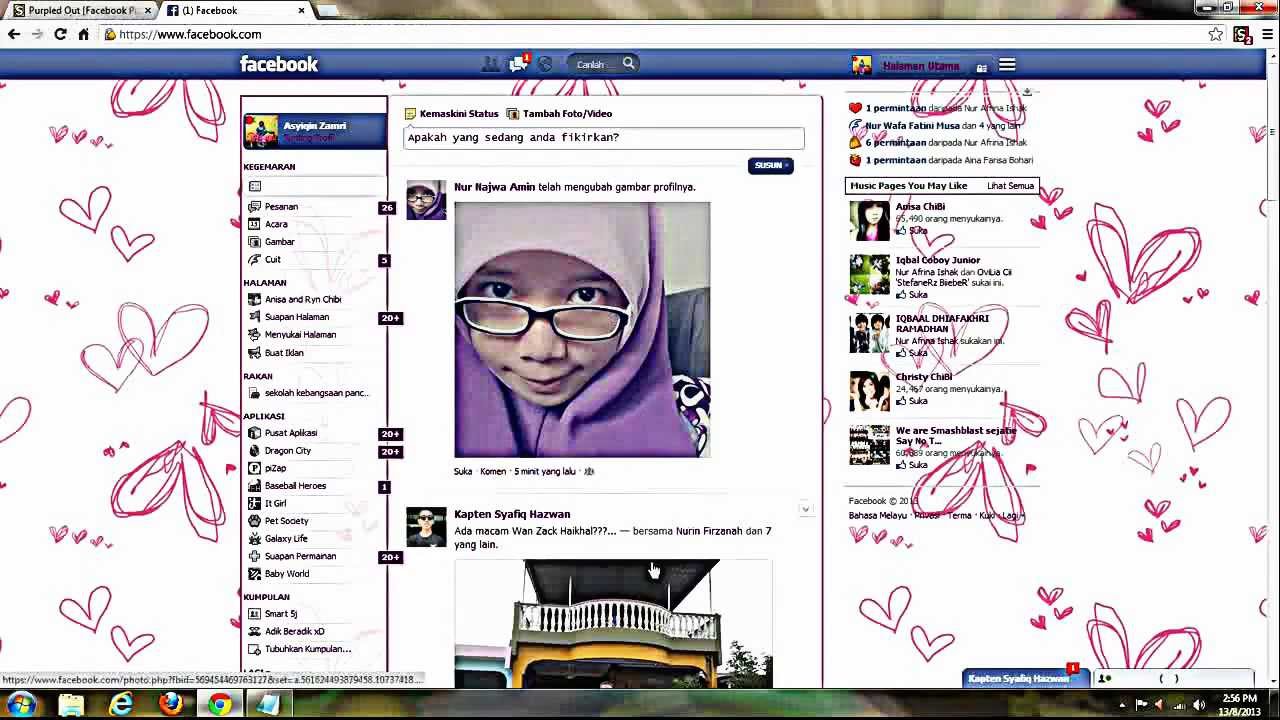This screenshot has width=1280, height=720.
Task: Open Suapan Halaman in sidebar
Action: coord(296,317)
